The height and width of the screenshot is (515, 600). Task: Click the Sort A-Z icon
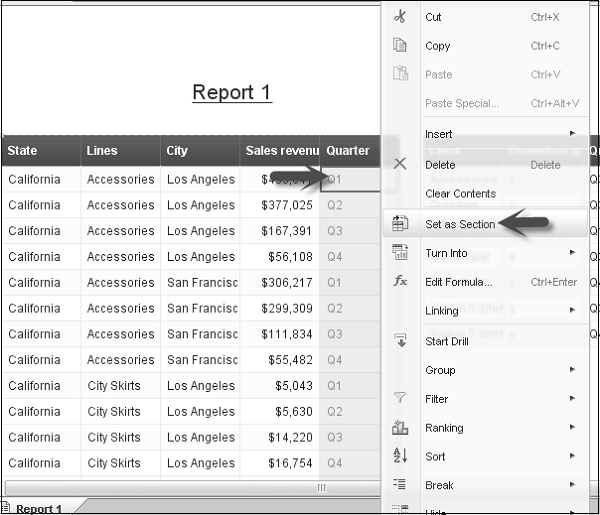point(400,457)
